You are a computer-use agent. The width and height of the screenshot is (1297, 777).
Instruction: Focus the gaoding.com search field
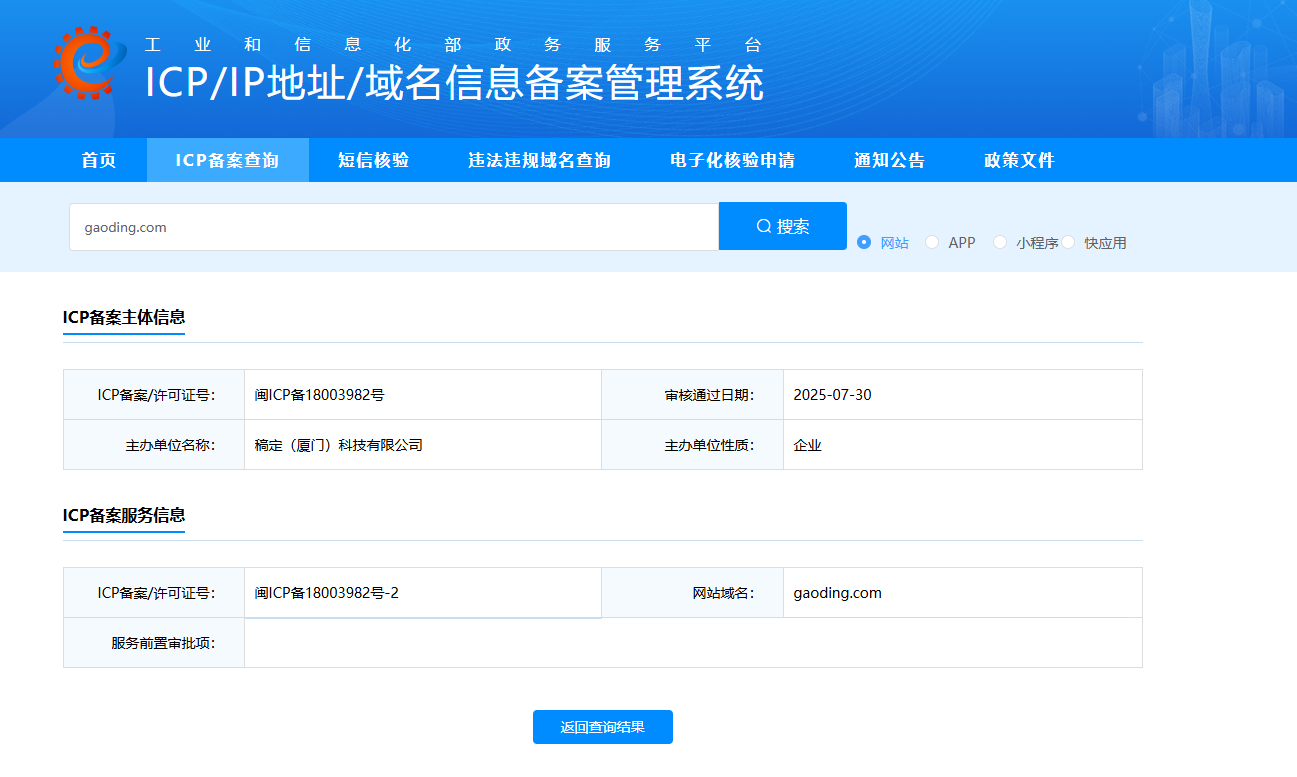(x=394, y=227)
